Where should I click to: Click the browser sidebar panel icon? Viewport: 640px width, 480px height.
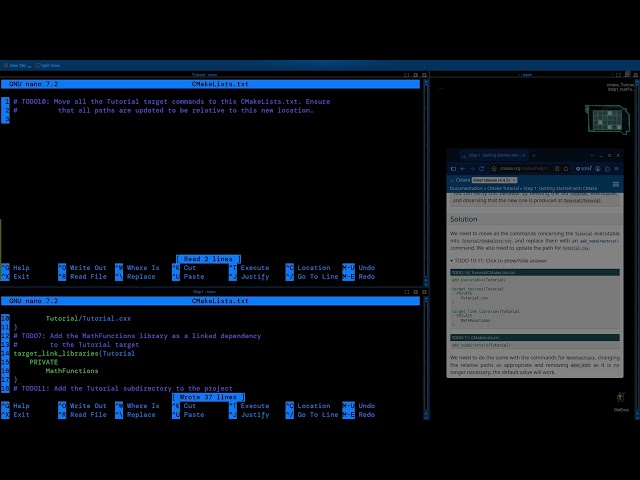tap(453, 169)
